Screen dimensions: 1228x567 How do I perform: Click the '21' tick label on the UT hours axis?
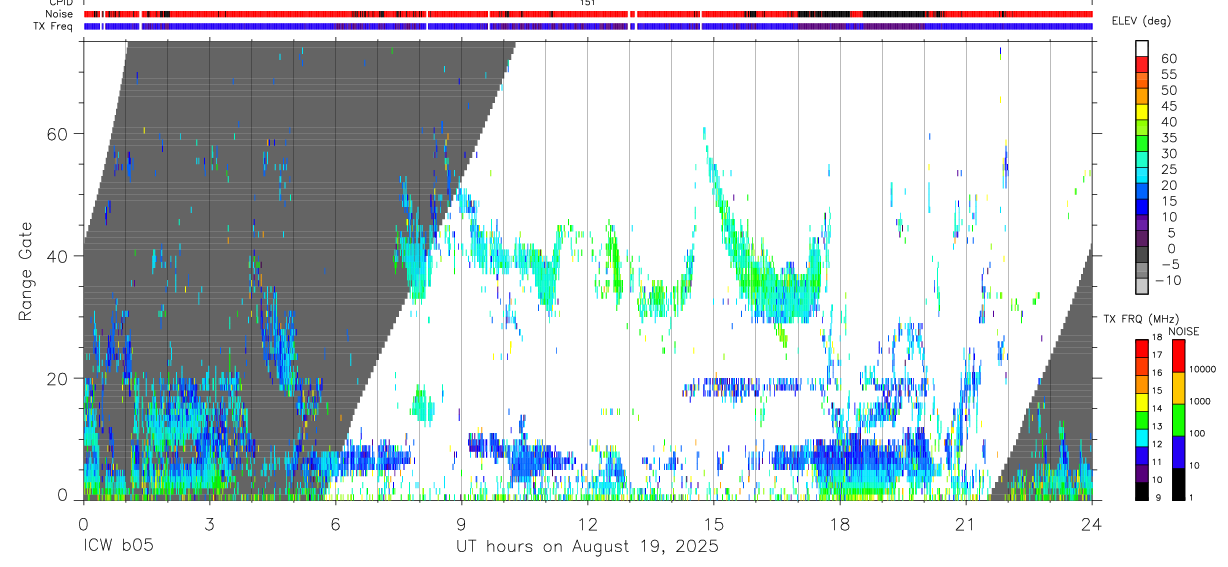965,523
